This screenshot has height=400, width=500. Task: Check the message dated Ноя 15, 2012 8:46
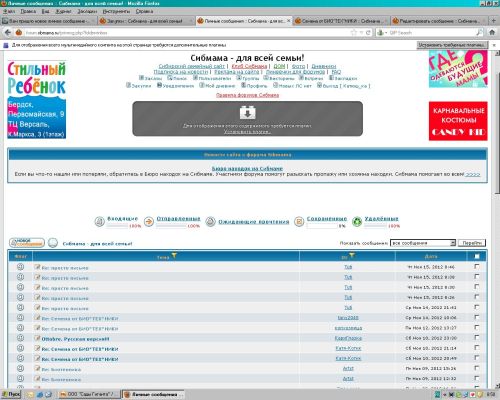coord(477,267)
